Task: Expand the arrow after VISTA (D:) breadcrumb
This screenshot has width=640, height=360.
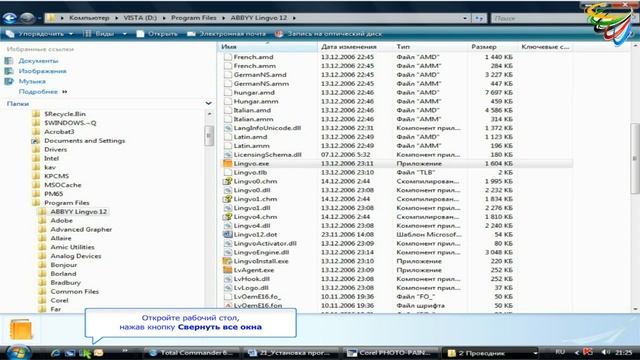Action: coord(164,18)
